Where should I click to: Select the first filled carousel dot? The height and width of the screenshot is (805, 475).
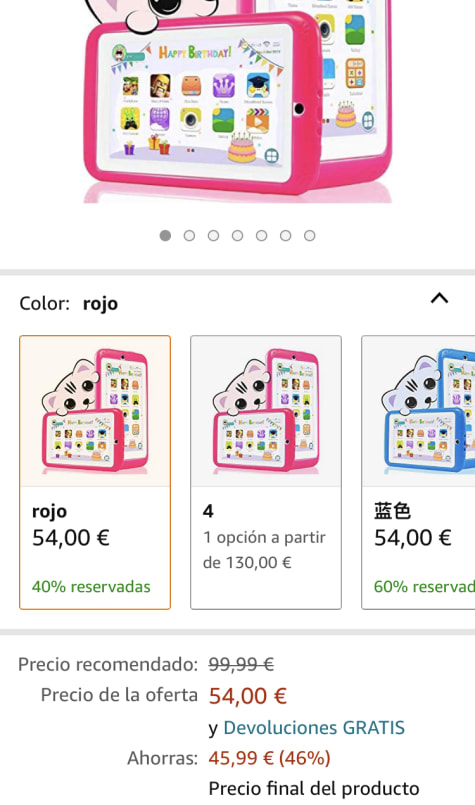point(165,236)
